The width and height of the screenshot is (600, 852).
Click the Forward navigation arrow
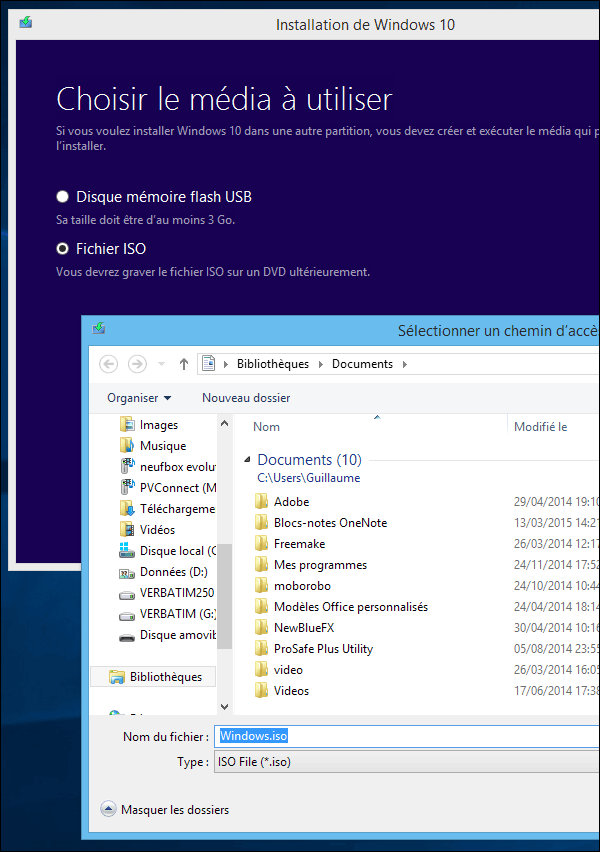pos(138,364)
